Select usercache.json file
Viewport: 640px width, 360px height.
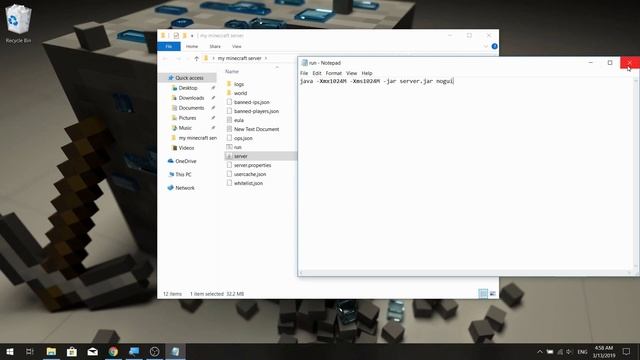[x=250, y=174]
